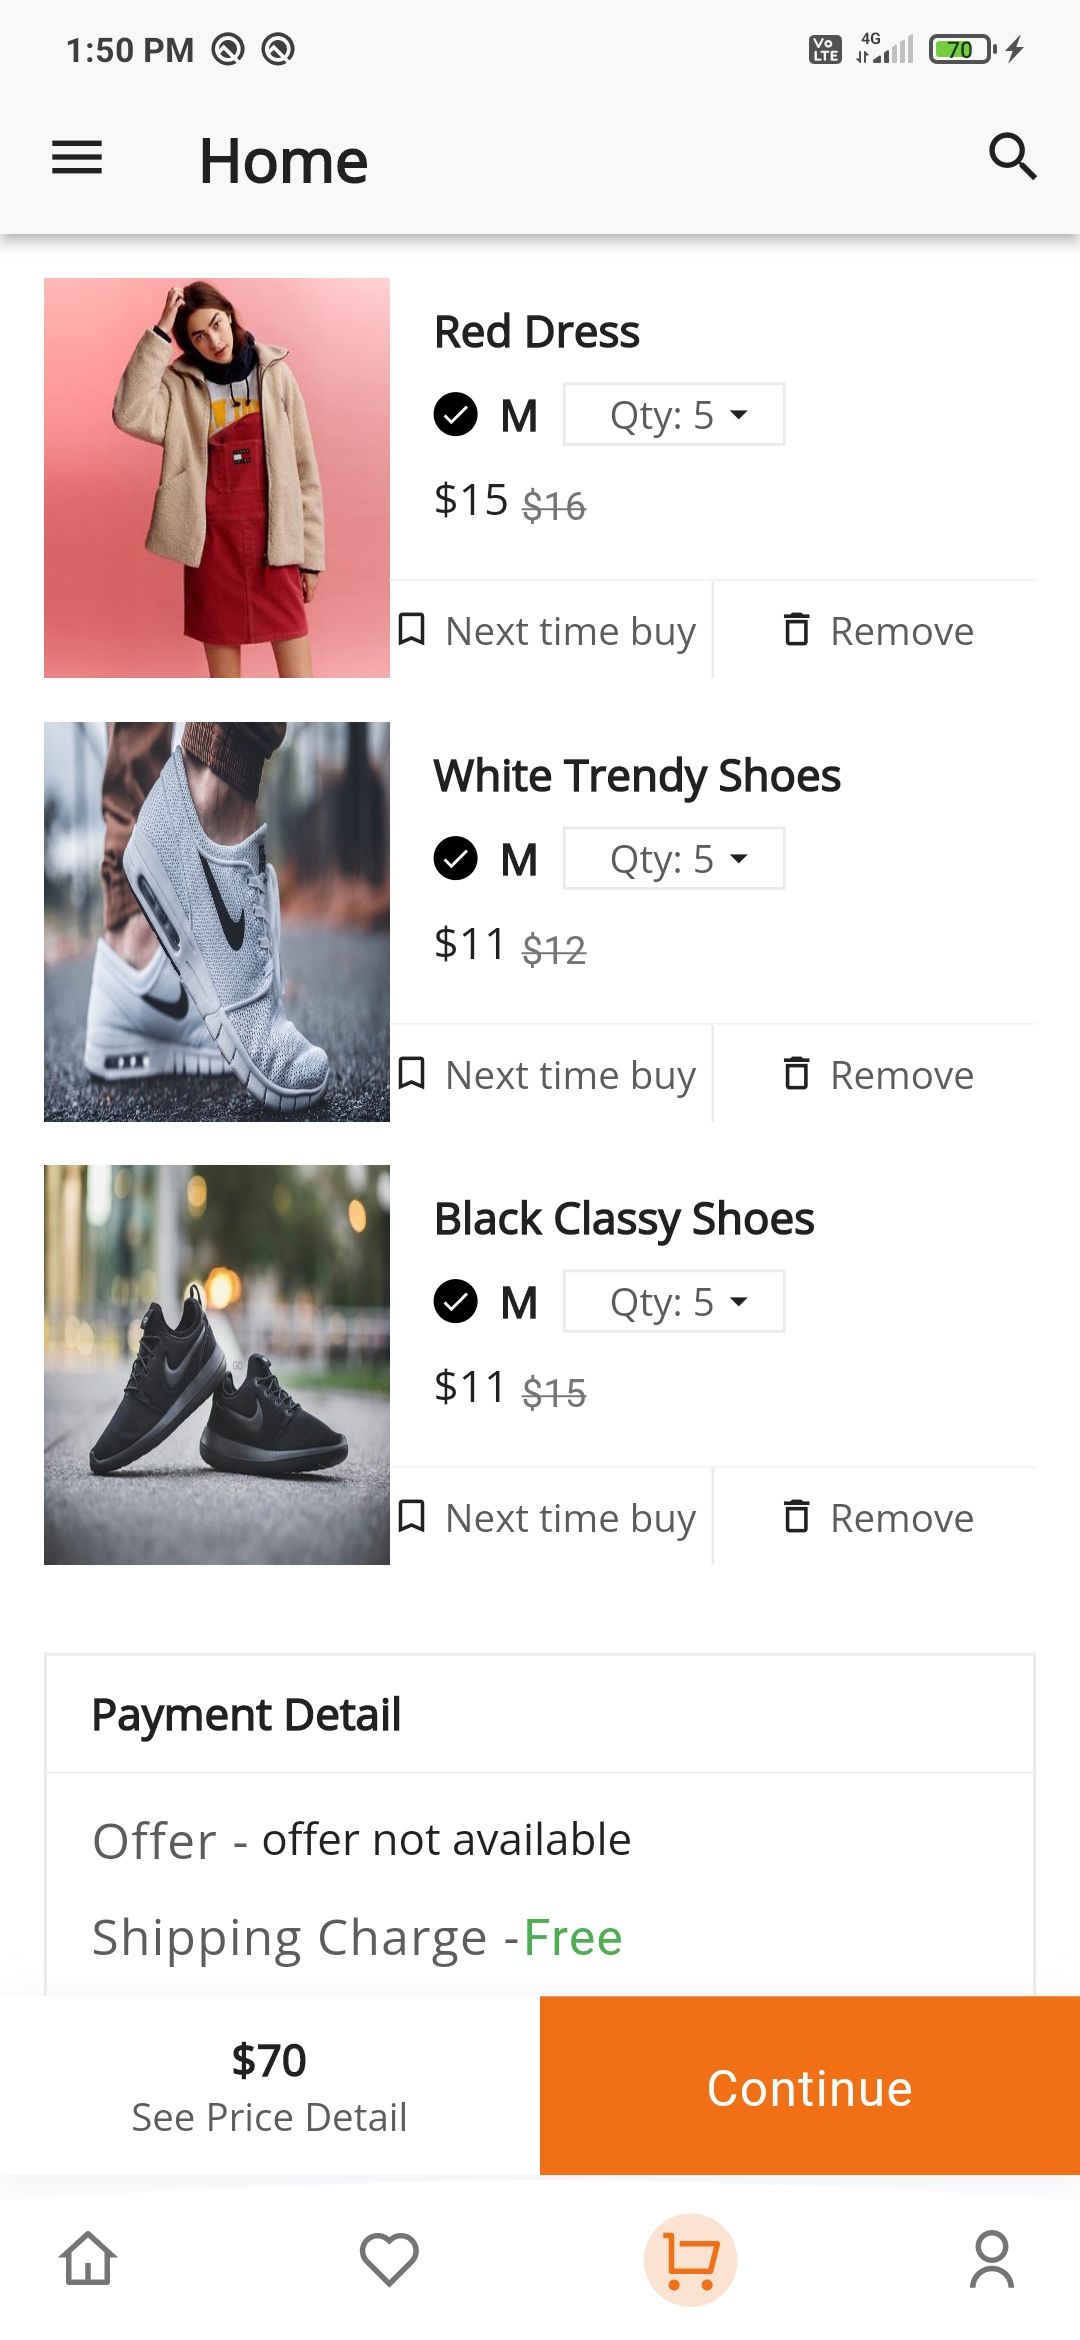Open the profile account icon
Screen dimensions: 1080x2340
pyautogui.click(x=991, y=2259)
